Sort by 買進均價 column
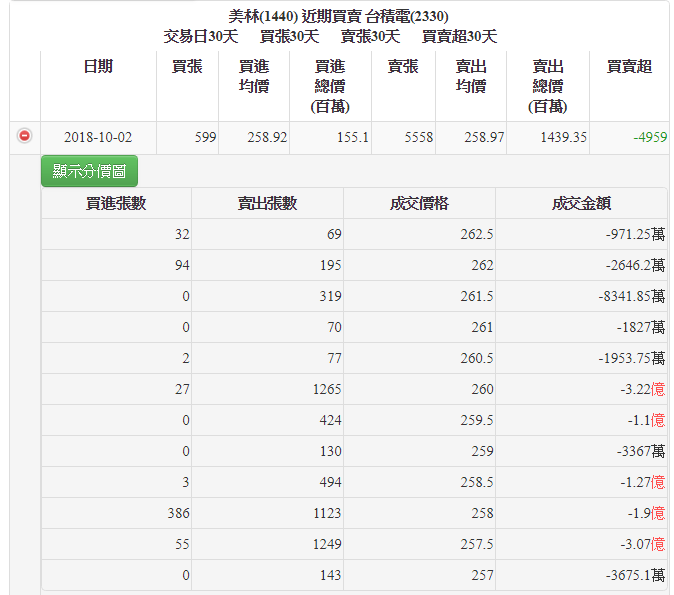 click(254, 76)
